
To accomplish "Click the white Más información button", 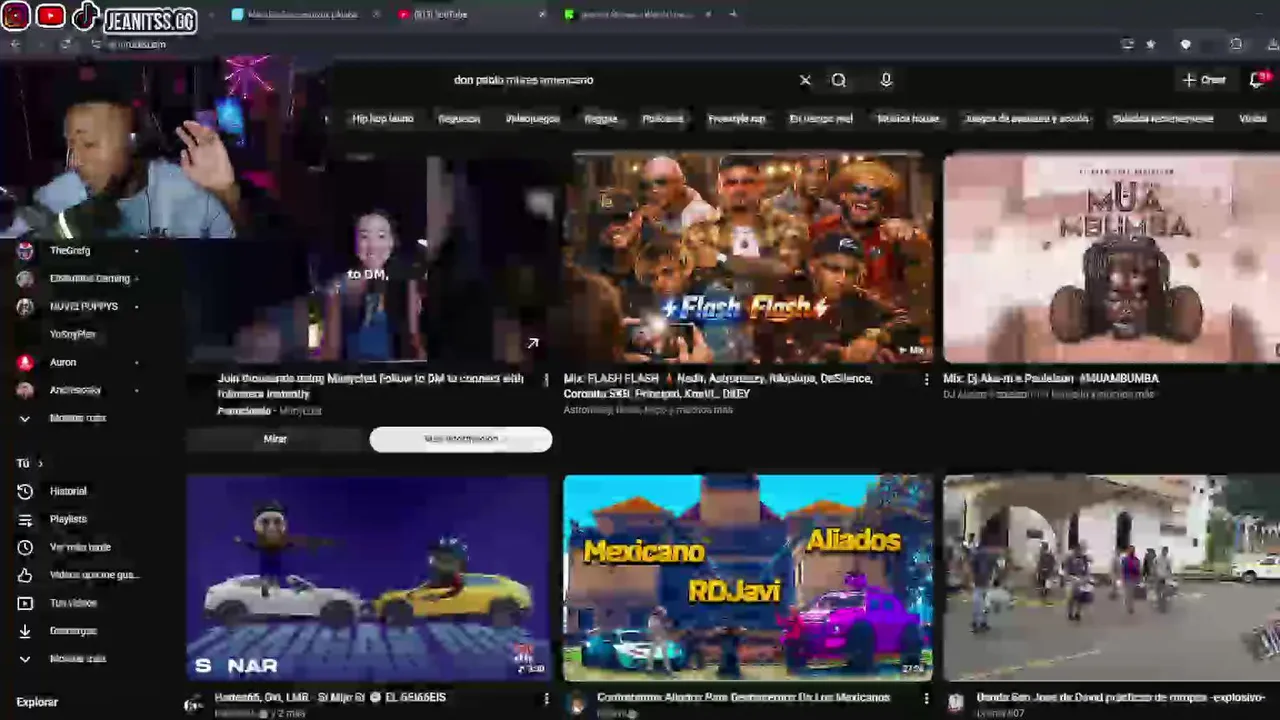I will (460, 439).
